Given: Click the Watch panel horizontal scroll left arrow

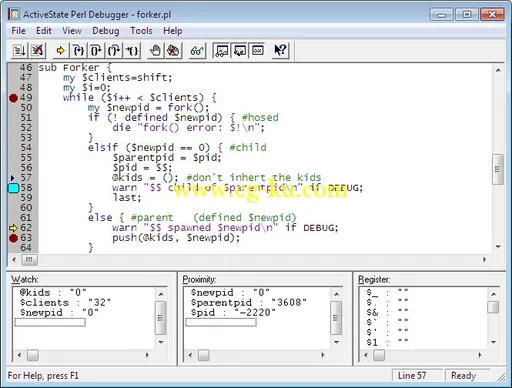Looking at the screenshot, I should [19, 355].
